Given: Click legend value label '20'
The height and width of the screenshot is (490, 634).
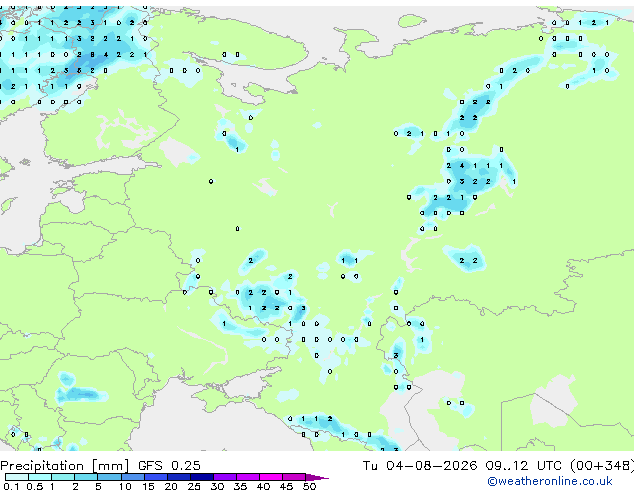Looking at the screenshot, I should 171,486.
